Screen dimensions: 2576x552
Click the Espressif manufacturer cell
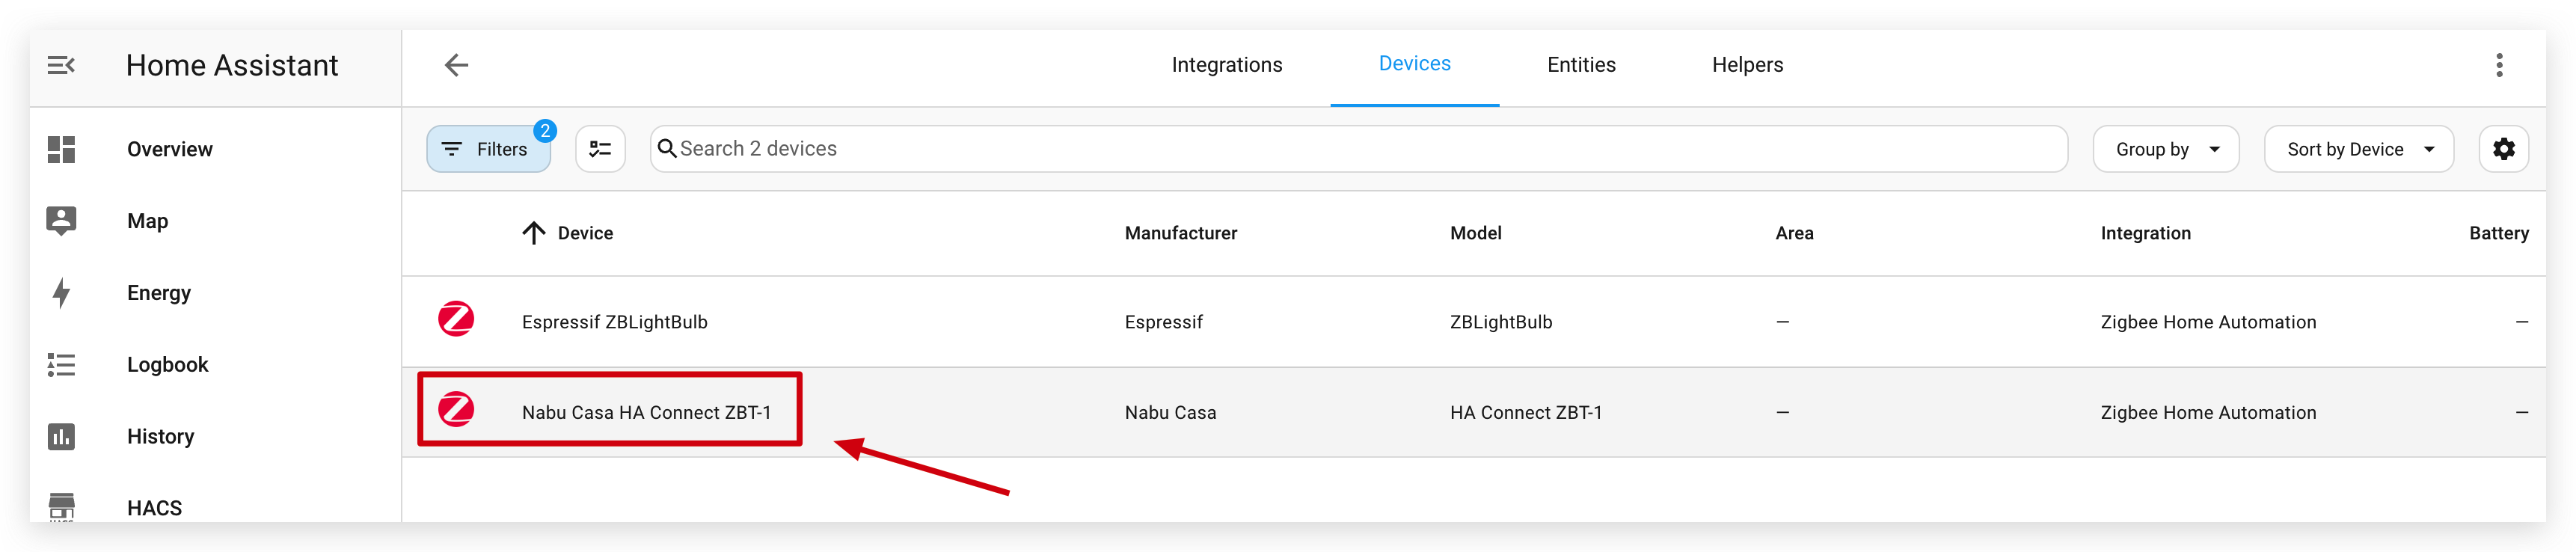(x=1163, y=323)
